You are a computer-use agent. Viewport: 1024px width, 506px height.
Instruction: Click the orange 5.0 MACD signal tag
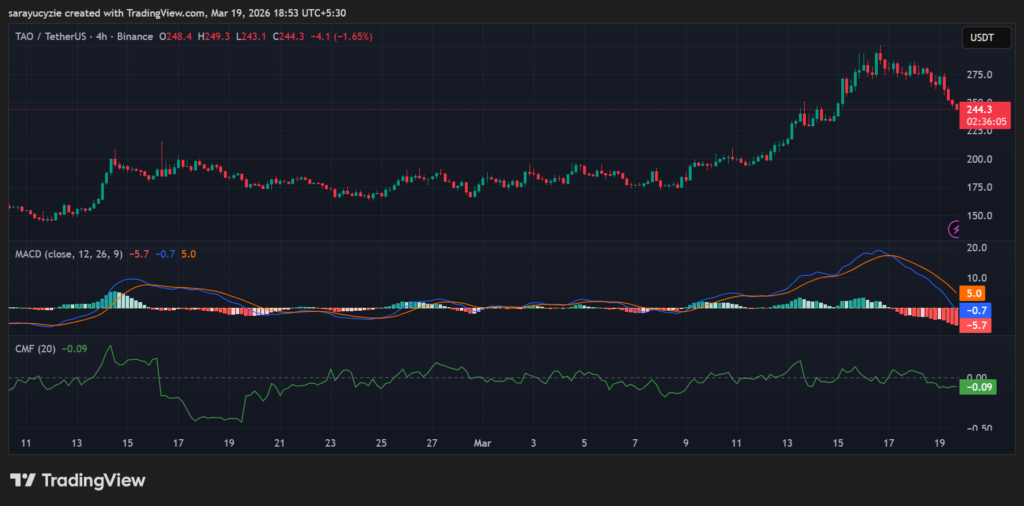974,294
